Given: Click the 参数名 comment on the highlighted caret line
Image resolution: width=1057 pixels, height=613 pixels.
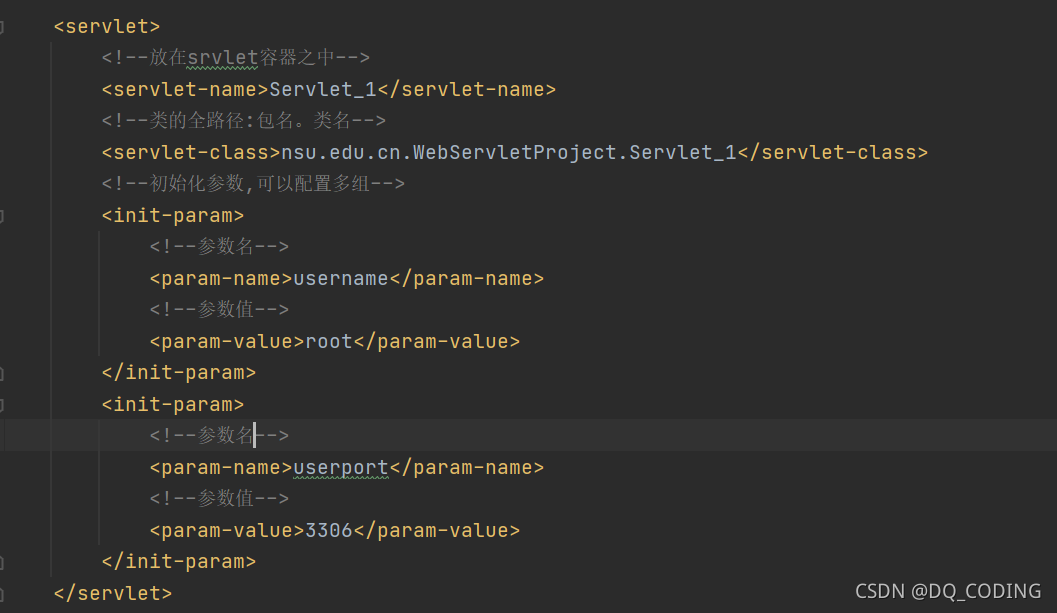Looking at the screenshot, I should pos(219,435).
